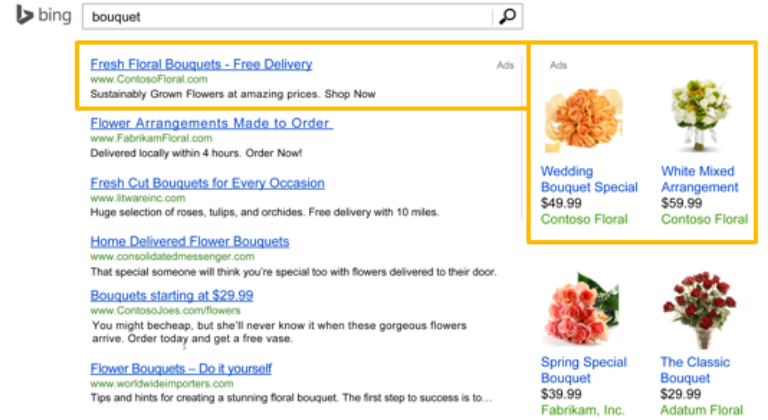
Task: Click the Adatum Floral seller name
Action: click(x=702, y=410)
